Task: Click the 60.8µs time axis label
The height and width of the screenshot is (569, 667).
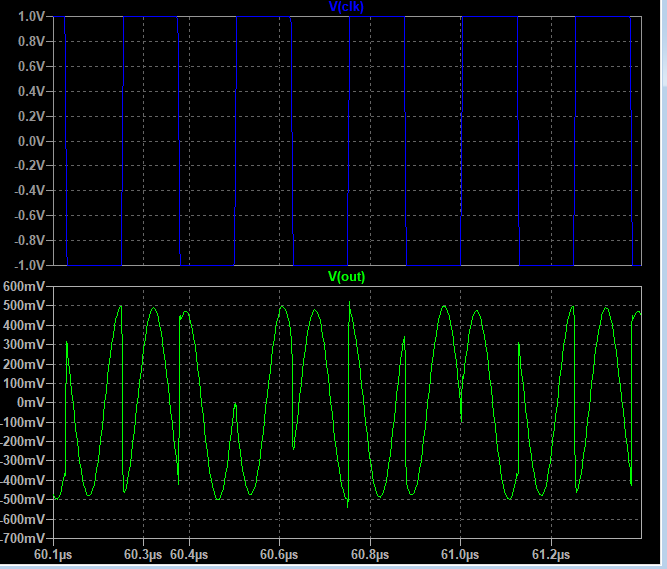Action: [x=369, y=554]
